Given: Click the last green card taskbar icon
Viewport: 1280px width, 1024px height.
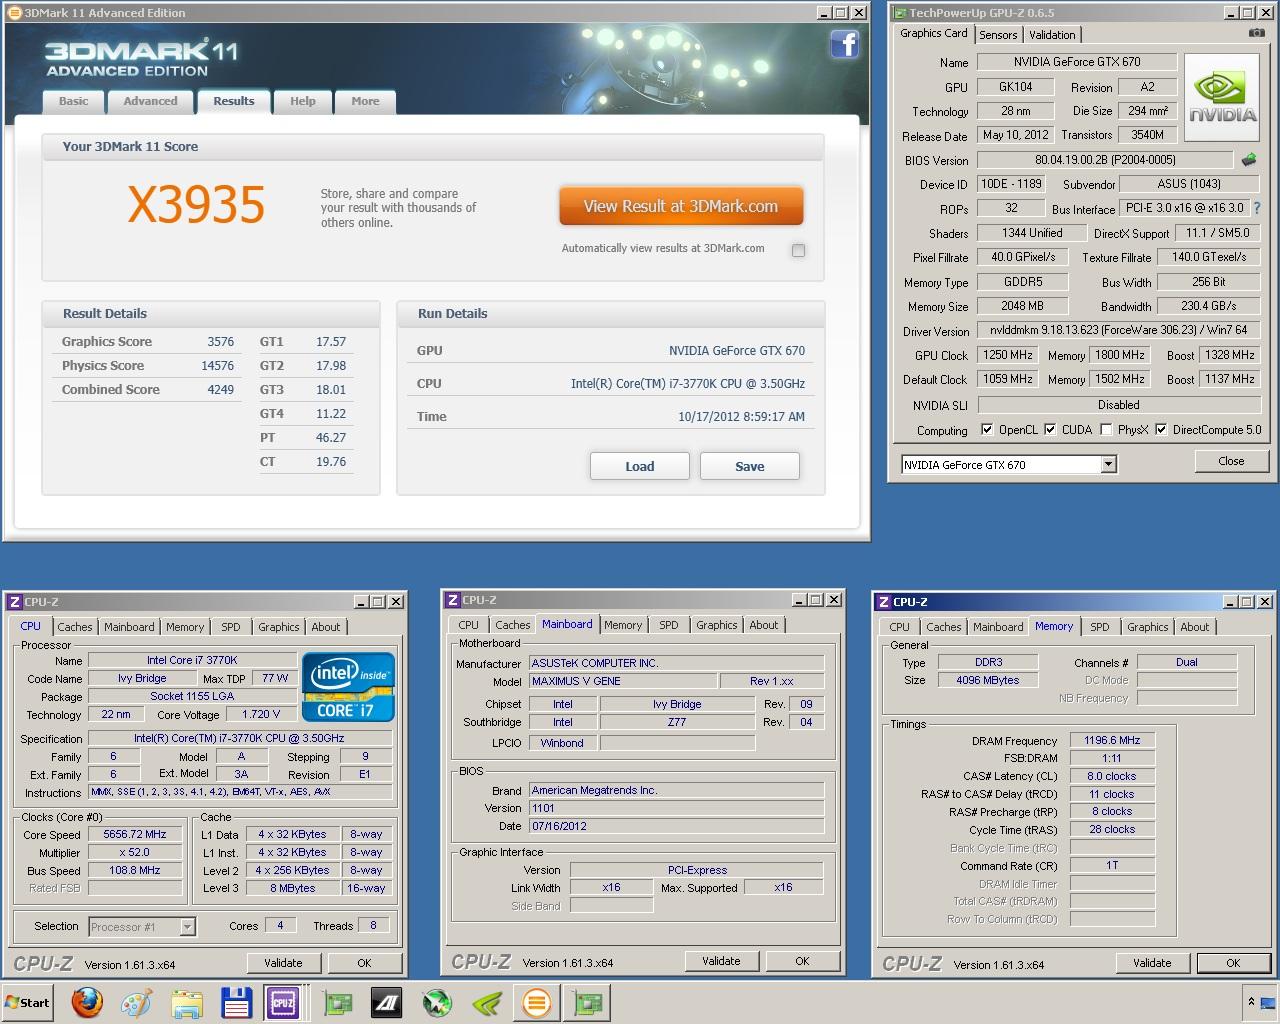Looking at the screenshot, I should tap(587, 1002).
